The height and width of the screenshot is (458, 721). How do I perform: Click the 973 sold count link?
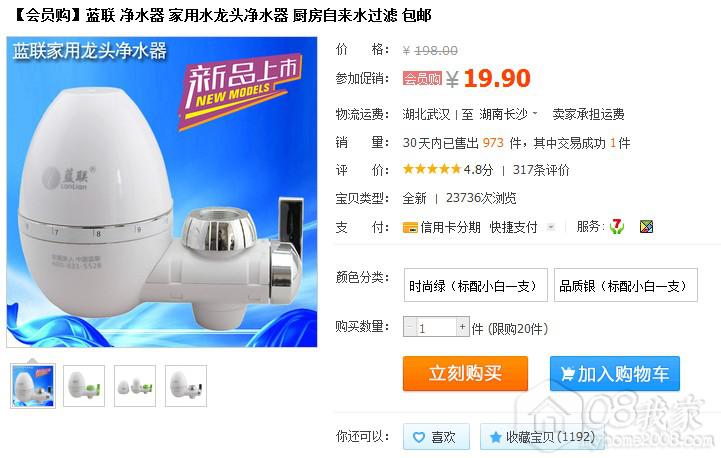pos(493,143)
